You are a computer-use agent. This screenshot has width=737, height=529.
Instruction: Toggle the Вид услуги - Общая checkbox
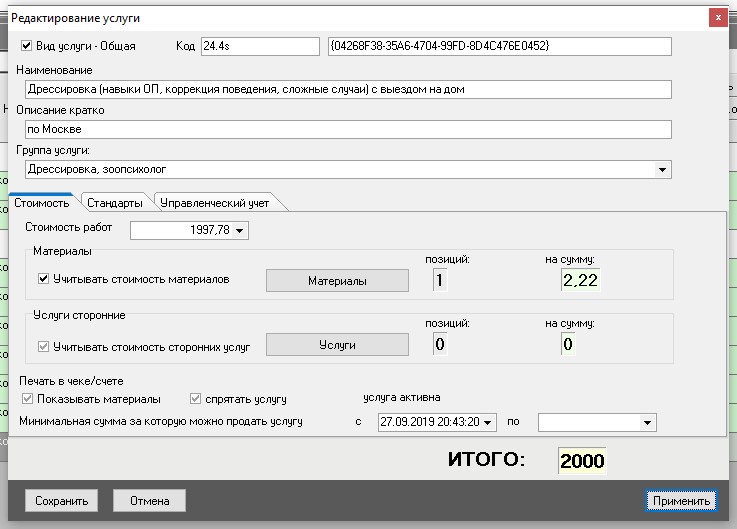coord(27,46)
